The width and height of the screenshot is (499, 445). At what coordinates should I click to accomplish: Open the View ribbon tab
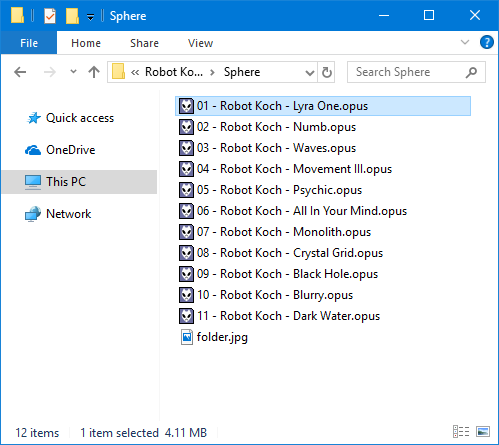(200, 43)
